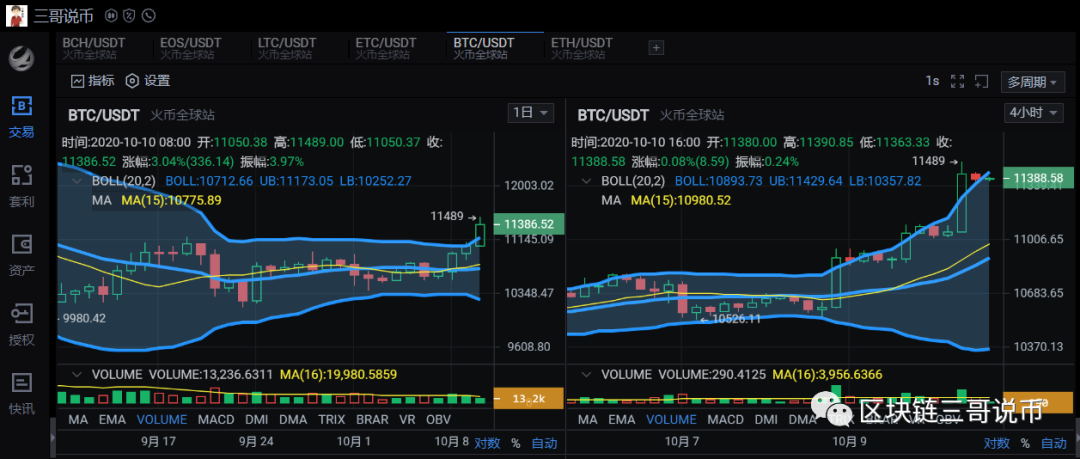1080x459 pixels.
Task: Click the green 11388.58 price tag
Action: point(1039,178)
